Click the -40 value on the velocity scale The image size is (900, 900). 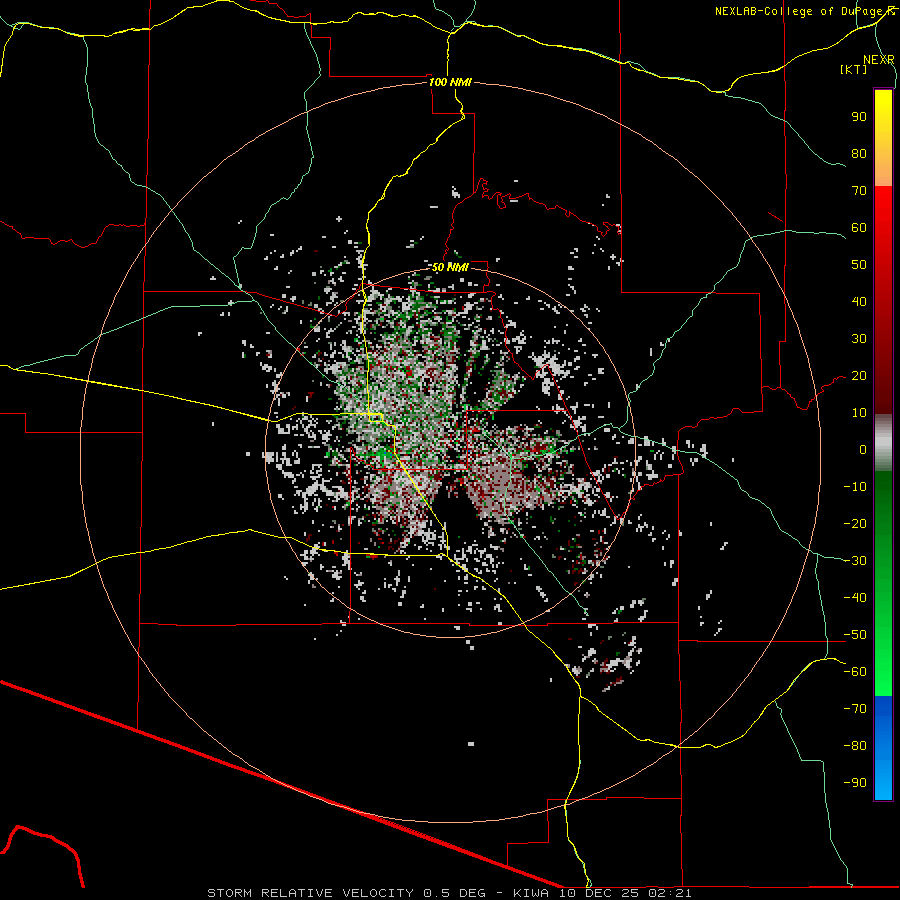pos(855,598)
